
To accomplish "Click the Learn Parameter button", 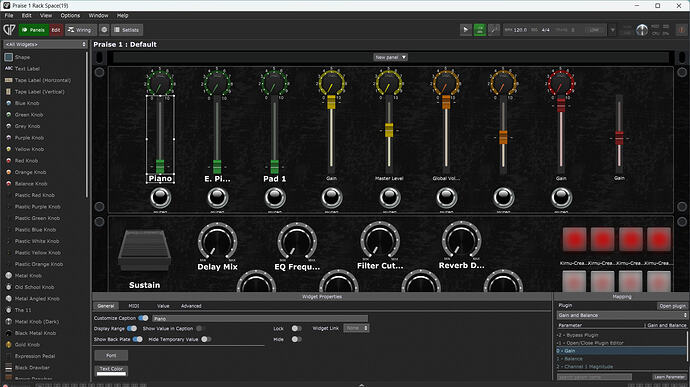I will point(669,377).
